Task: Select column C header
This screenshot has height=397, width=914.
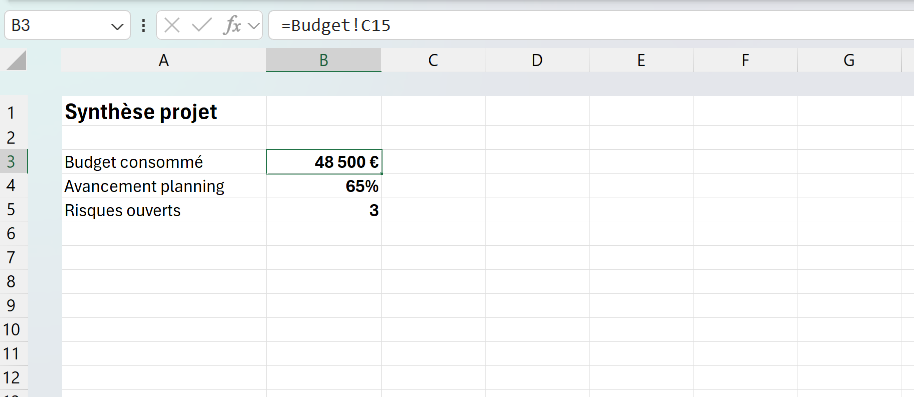Action: (x=433, y=60)
